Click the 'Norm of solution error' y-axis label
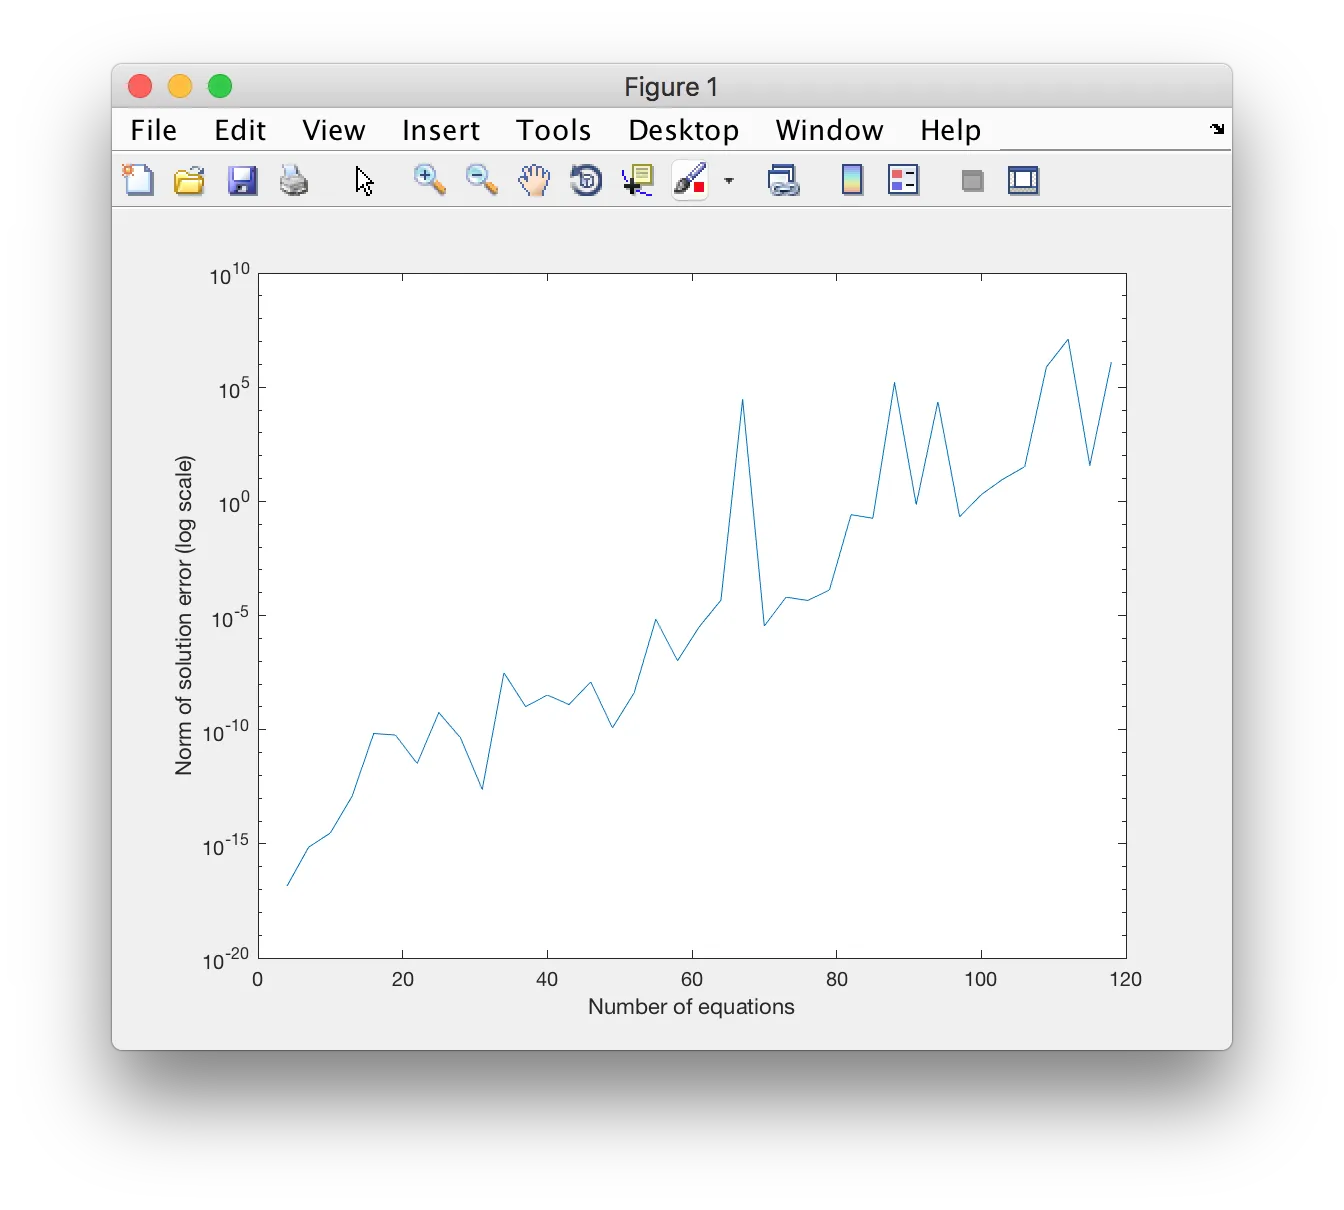 point(184,615)
